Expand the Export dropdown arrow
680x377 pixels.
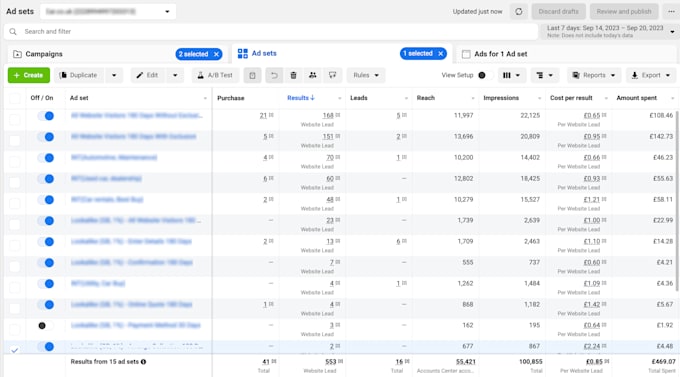pos(668,75)
